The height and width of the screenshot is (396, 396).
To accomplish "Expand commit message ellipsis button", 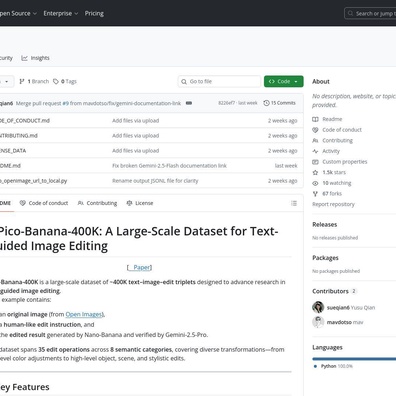I will pos(189,103).
